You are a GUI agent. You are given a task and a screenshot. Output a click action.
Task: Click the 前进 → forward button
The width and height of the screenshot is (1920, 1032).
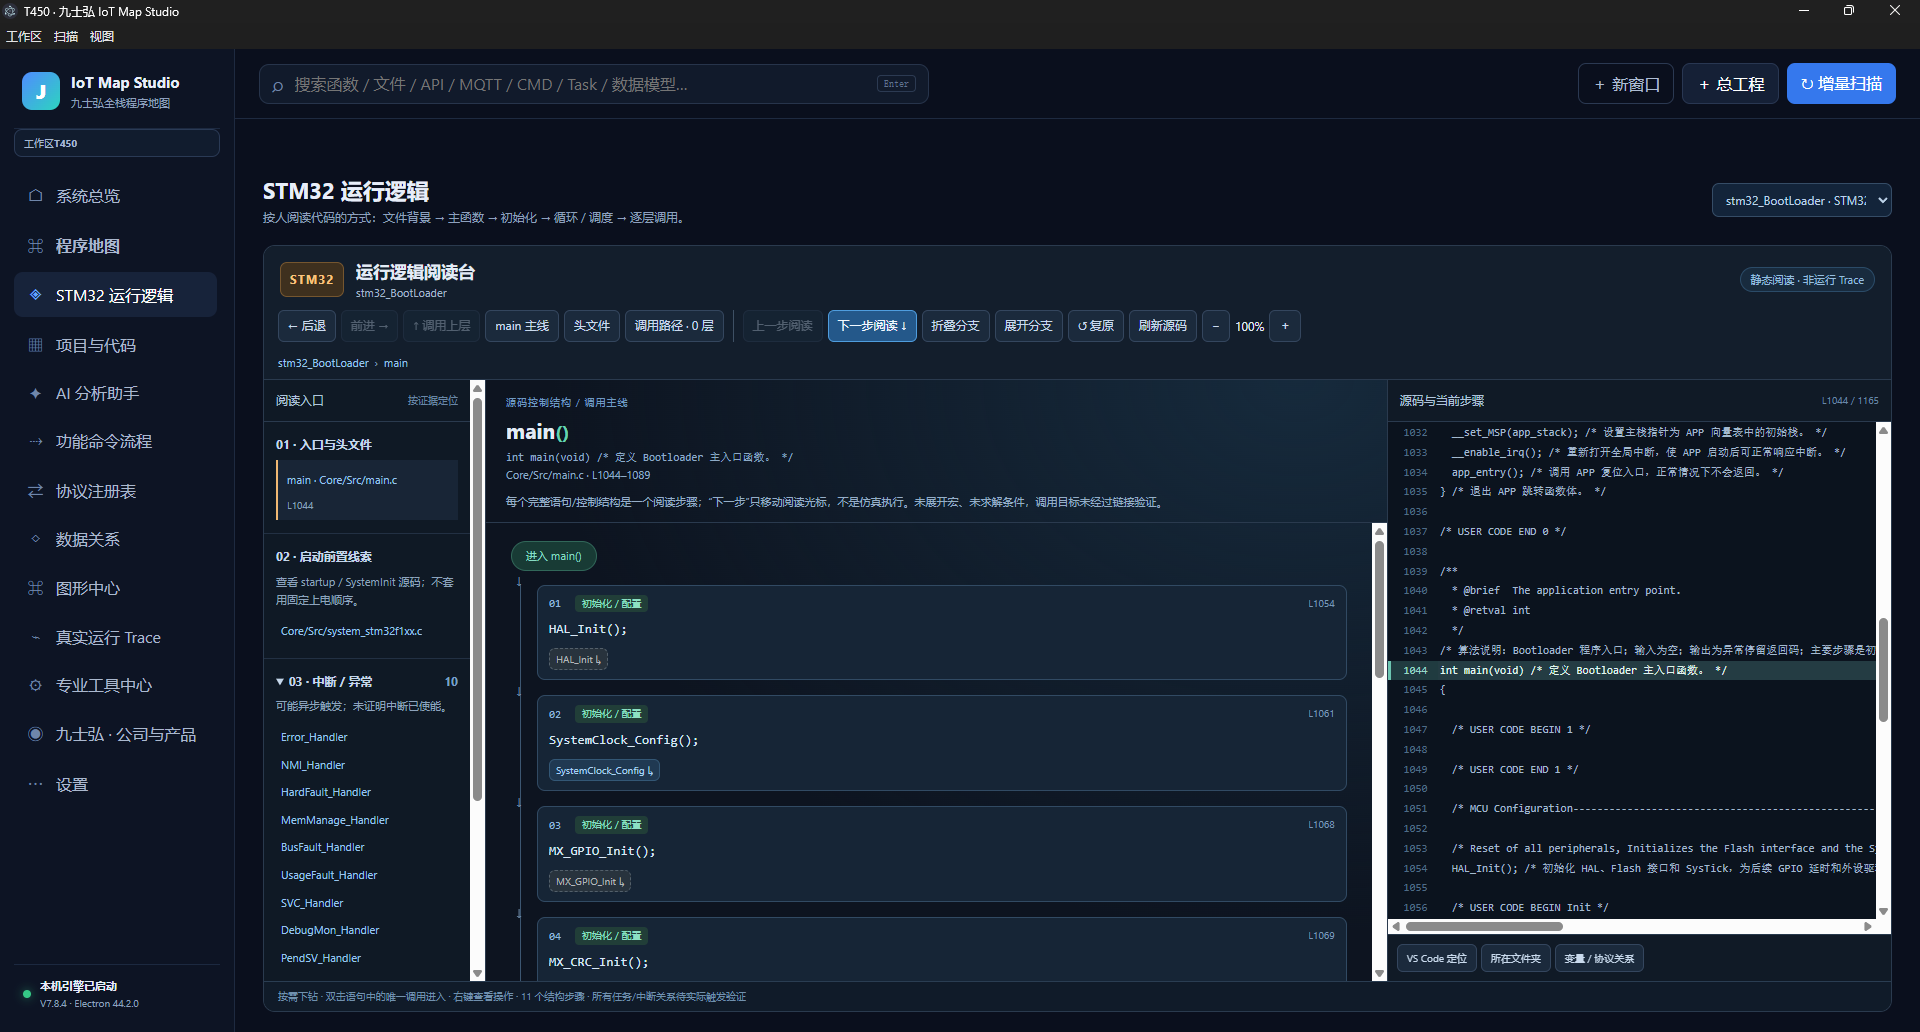pos(369,326)
